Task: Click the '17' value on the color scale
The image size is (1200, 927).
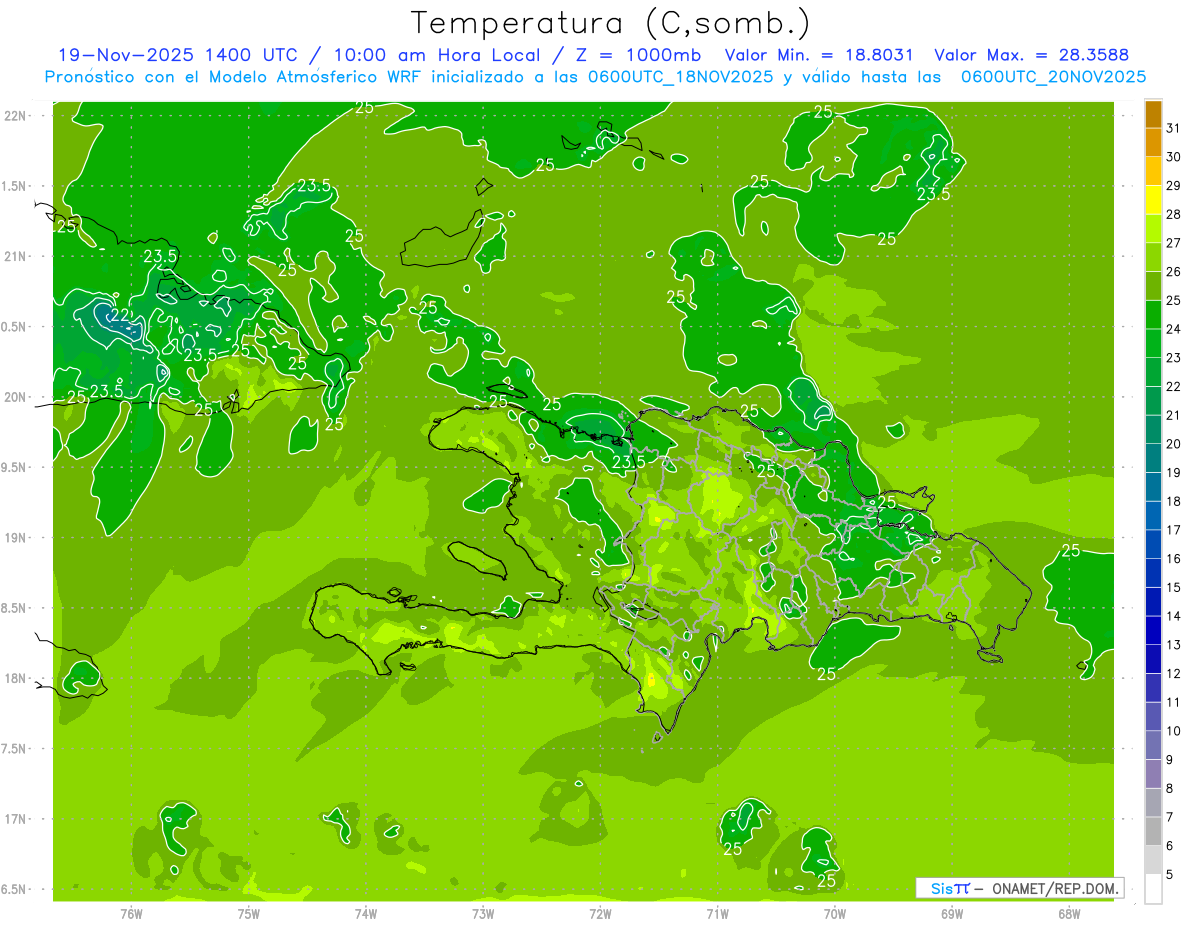Action: 1174,530
